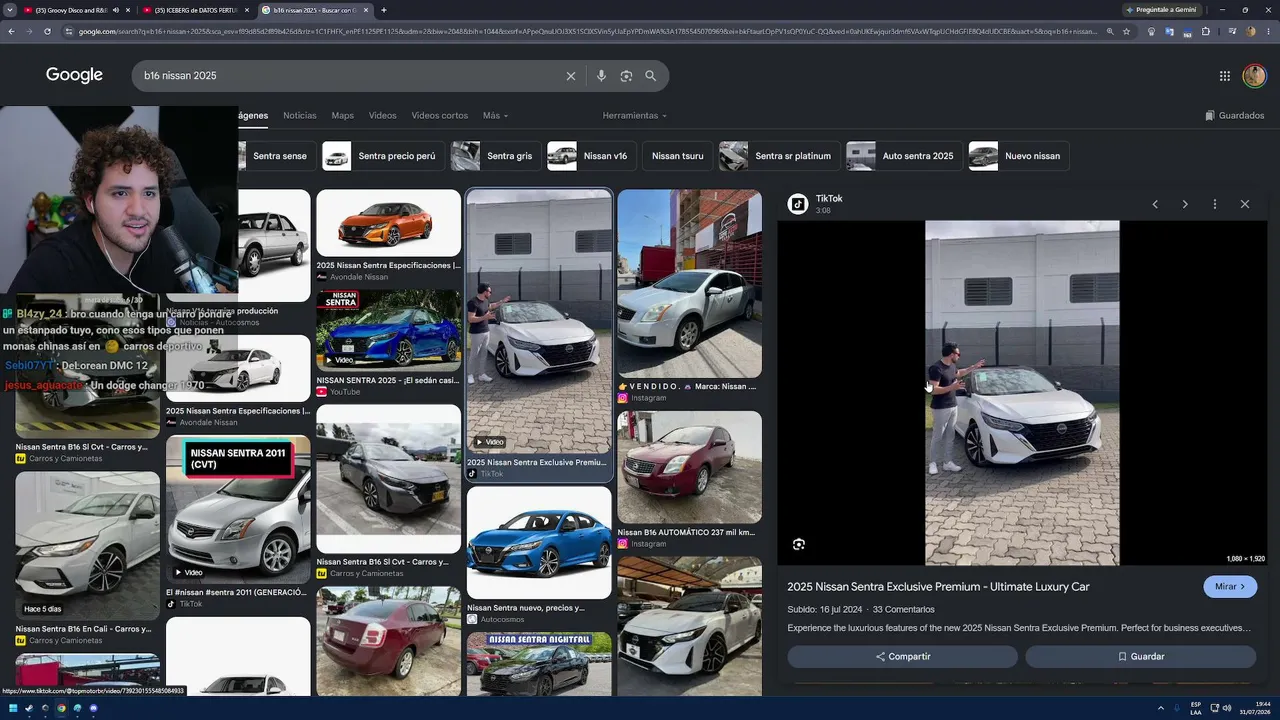Viewport: 1280px width, 720px height.
Task: Open the Google account profile picture
Action: (x=1254, y=76)
